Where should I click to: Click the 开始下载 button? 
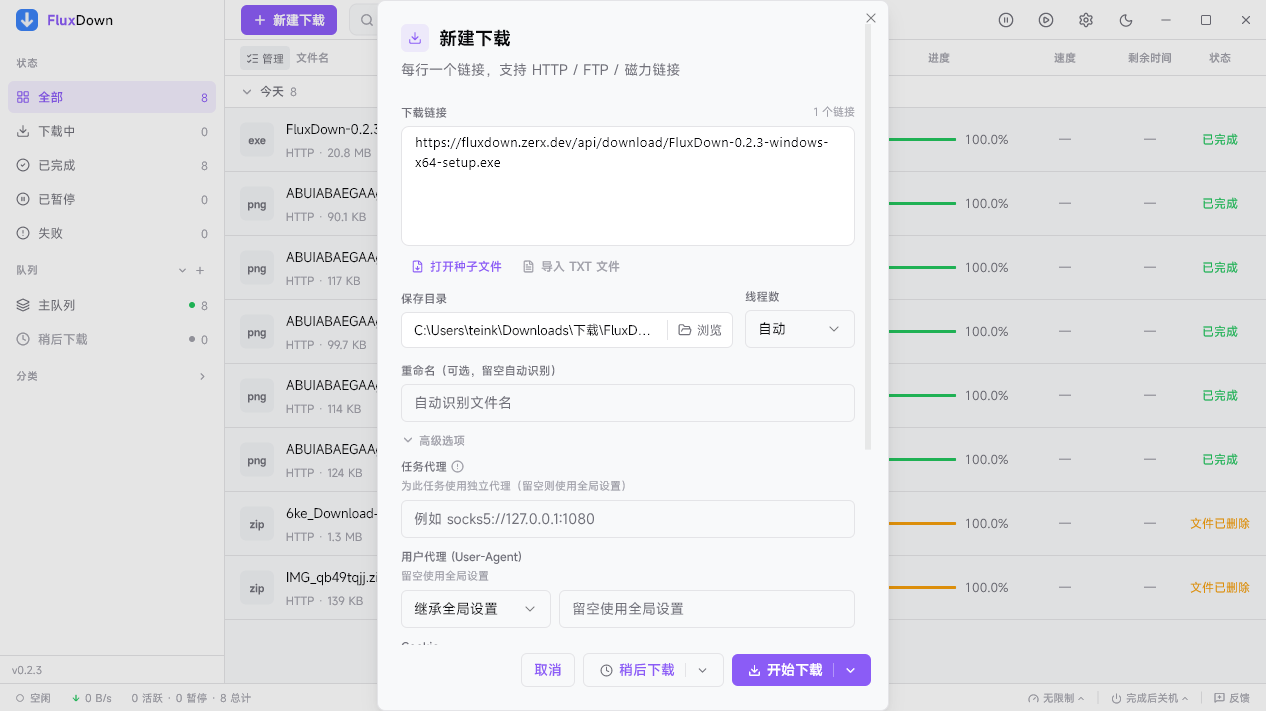783,670
